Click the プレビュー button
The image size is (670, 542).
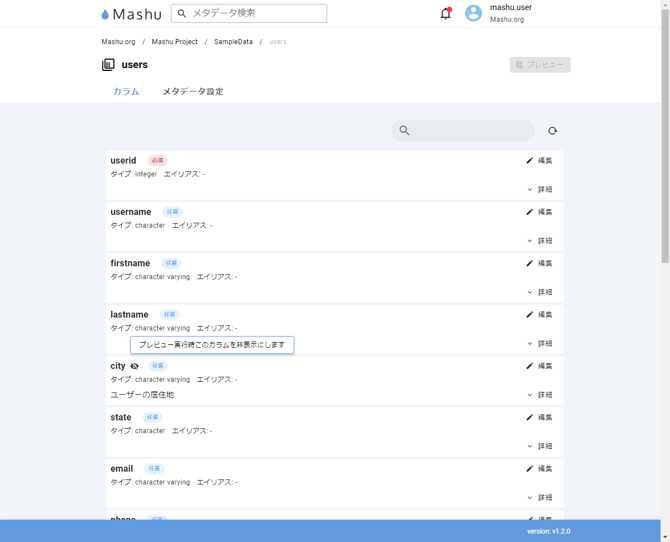coord(540,65)
